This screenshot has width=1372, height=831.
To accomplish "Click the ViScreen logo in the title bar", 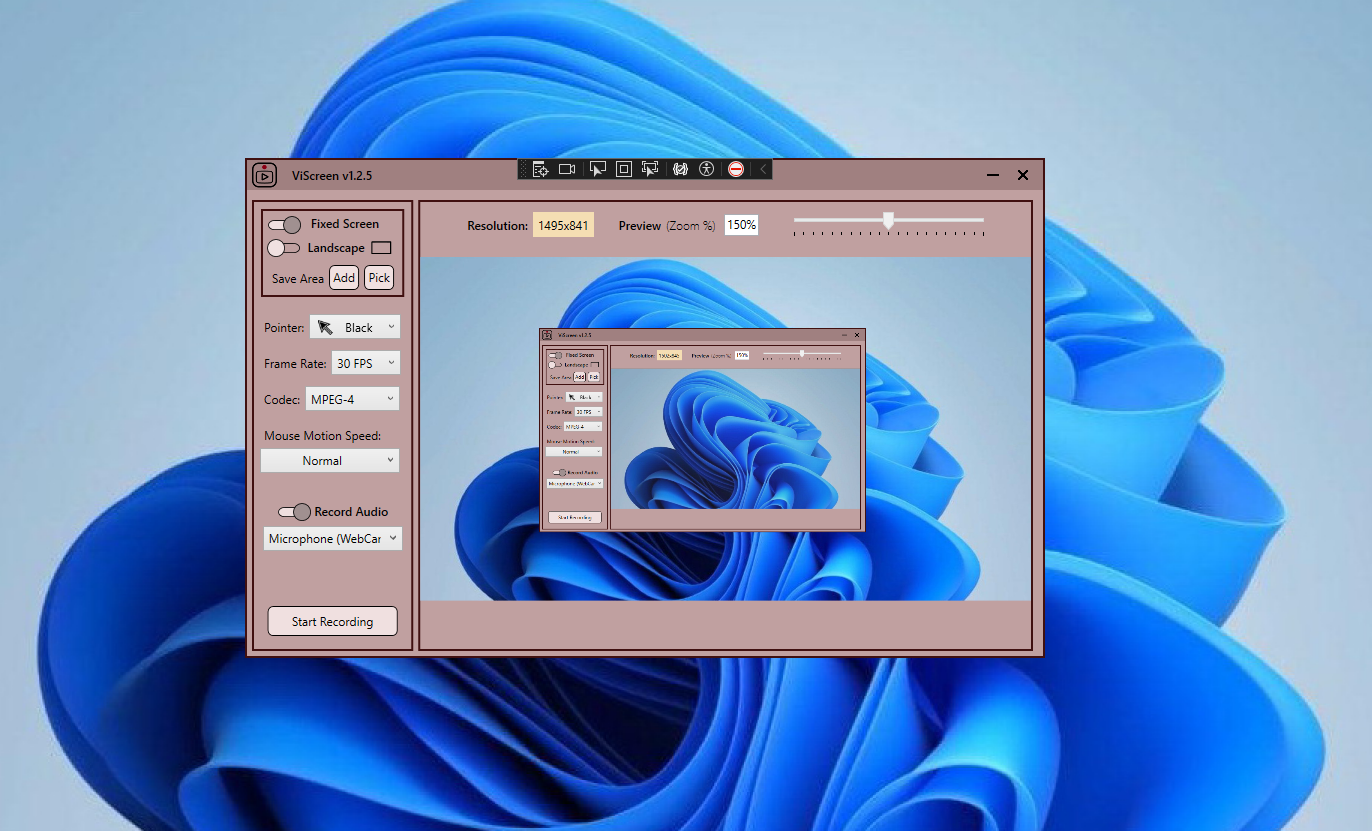I will (264, 174).
